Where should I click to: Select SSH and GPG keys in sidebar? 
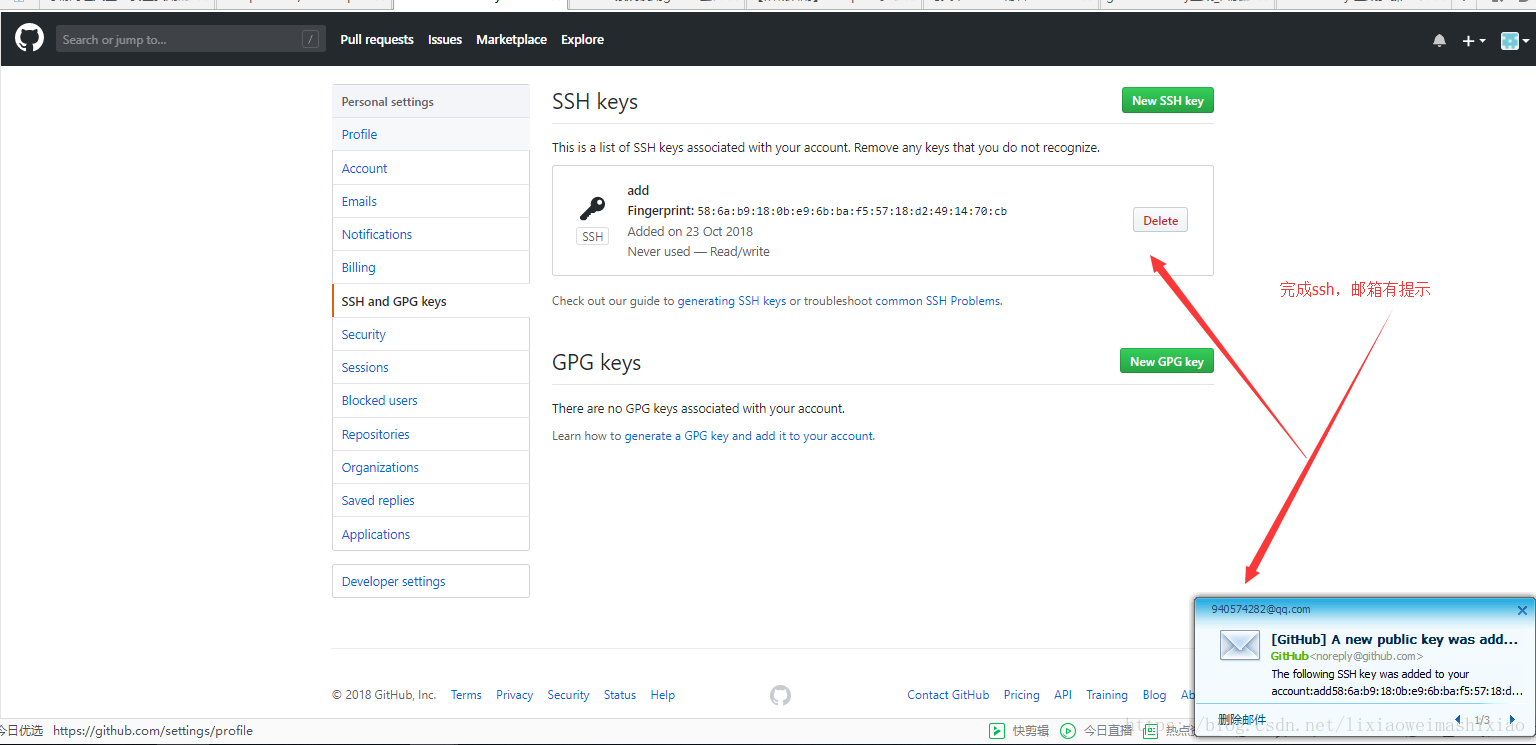(431, 301)
